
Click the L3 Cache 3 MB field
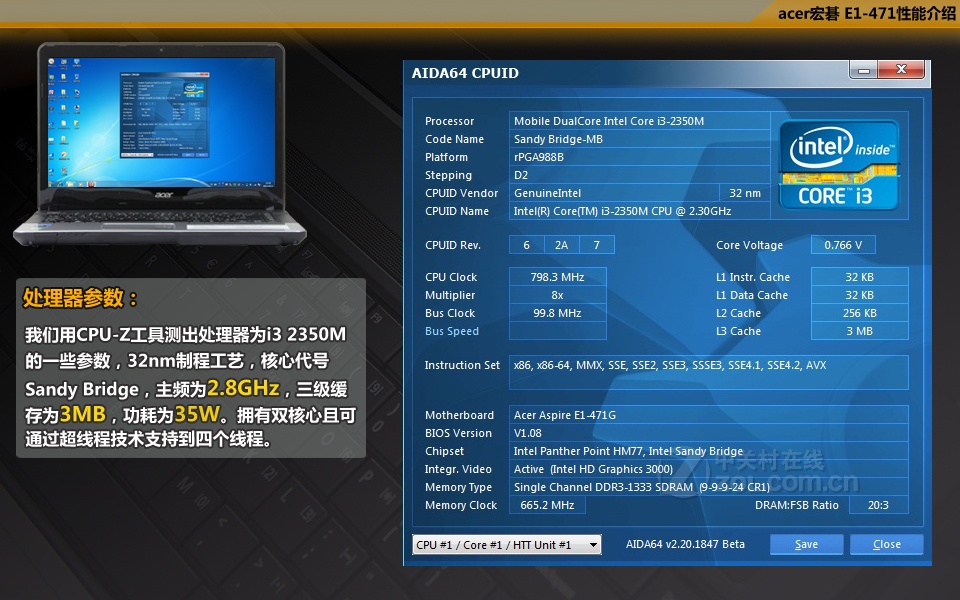[859, 331]
